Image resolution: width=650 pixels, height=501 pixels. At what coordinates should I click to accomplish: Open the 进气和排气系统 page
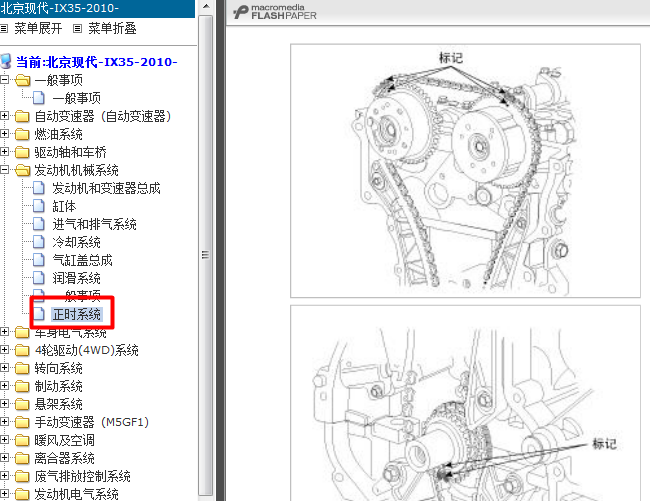click(95, 224)
